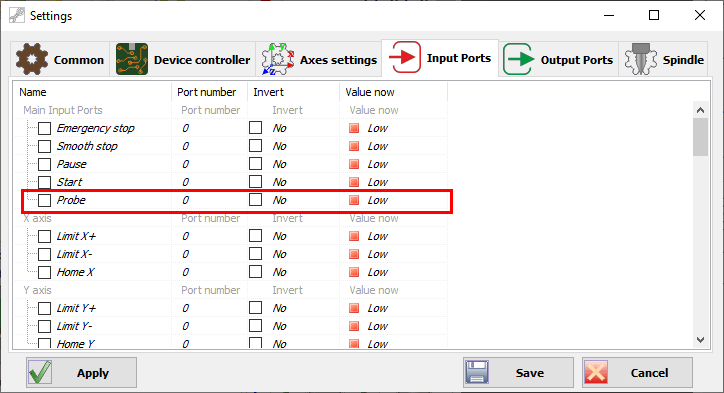Click the Cancel button
The height and width of the screenshot is (393, 724).
click(637, 372)
